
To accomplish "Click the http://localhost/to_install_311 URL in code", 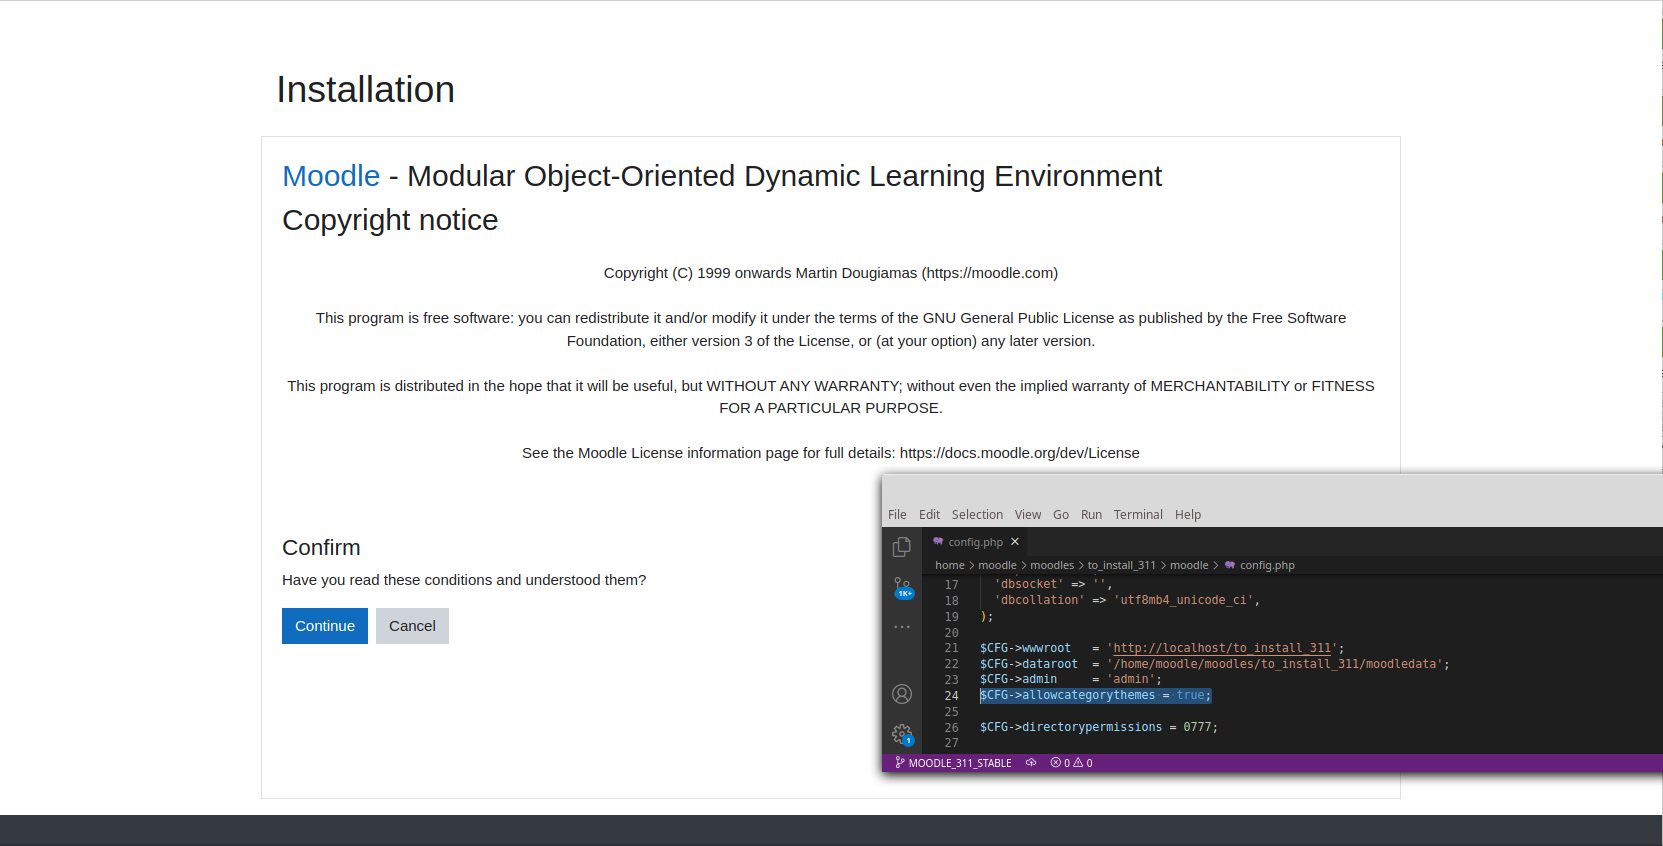I will 1222,648.
